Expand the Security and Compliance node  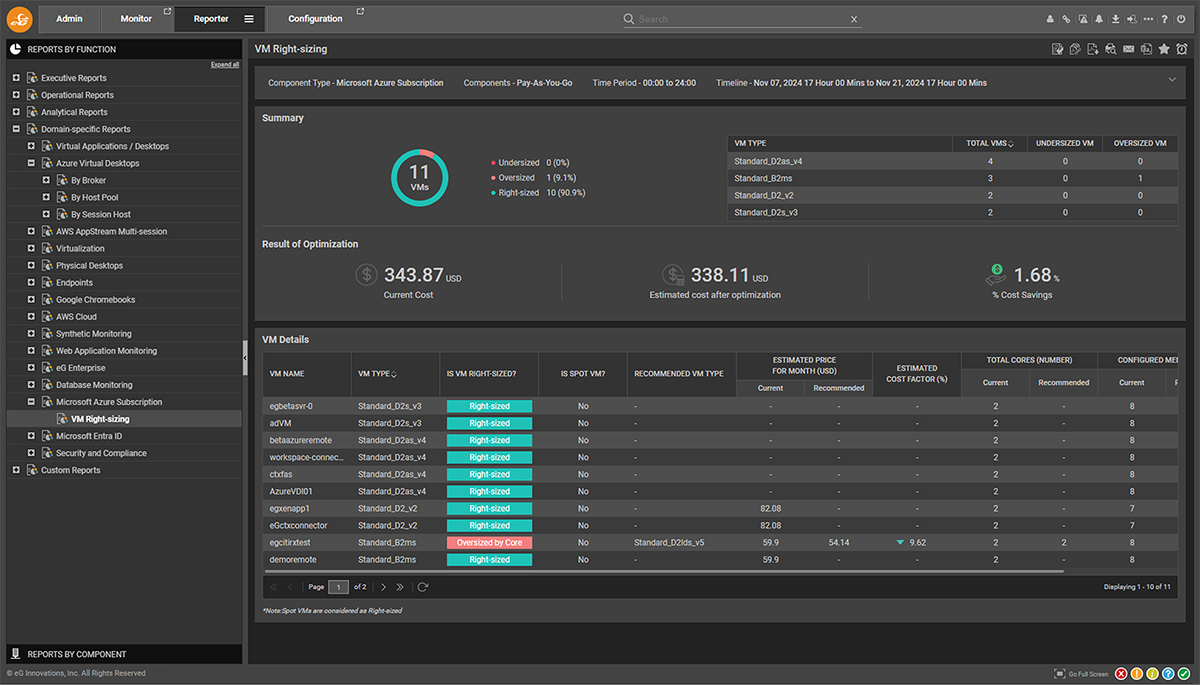[x=31, y=453]
